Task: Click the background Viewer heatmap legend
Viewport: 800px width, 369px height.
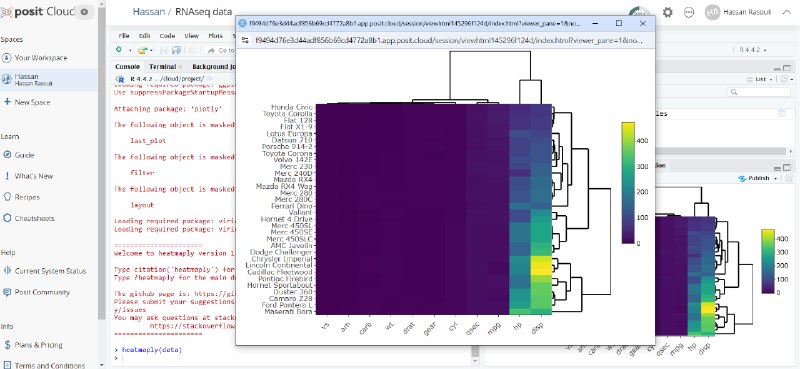Action: pyautogui.click(x=767, y=261)
